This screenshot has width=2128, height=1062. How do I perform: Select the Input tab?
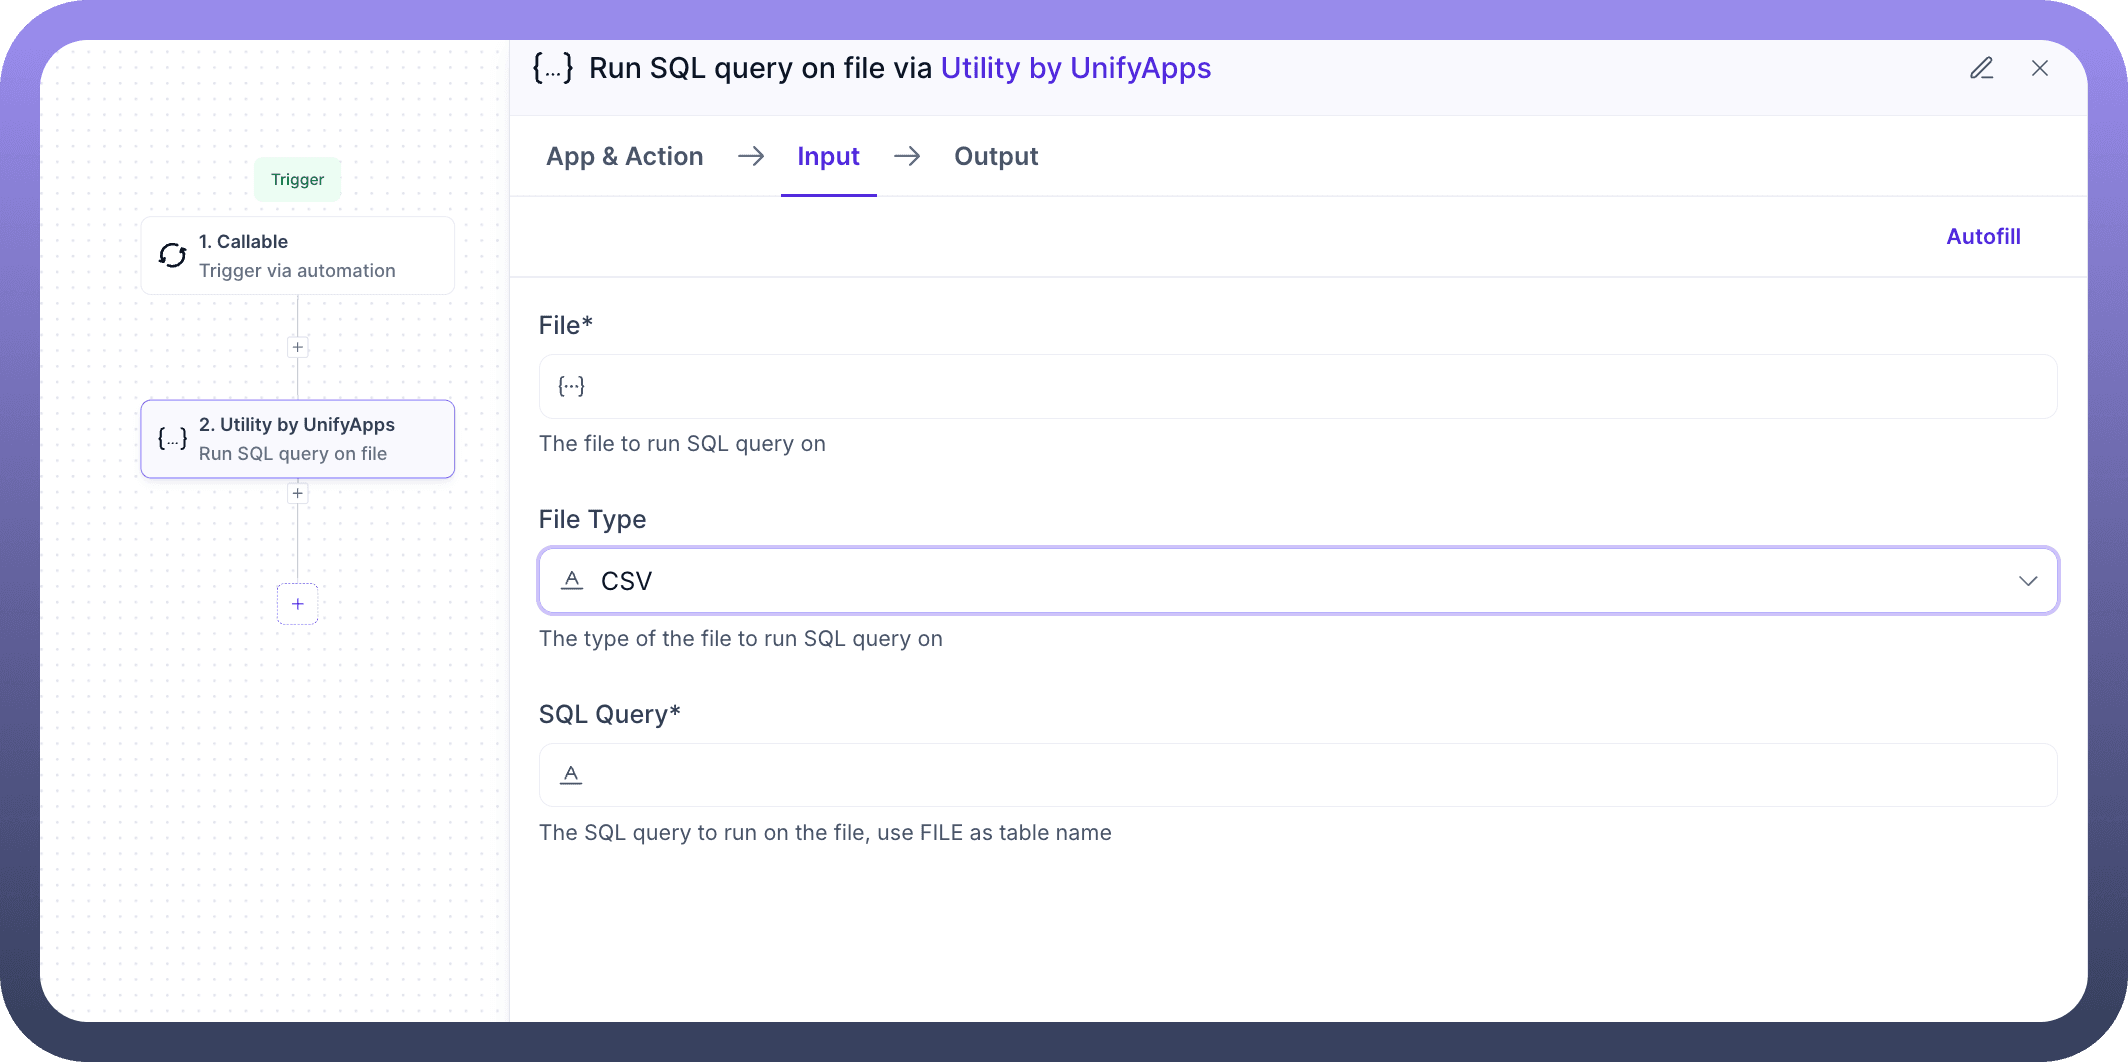[x=828, y=156]
